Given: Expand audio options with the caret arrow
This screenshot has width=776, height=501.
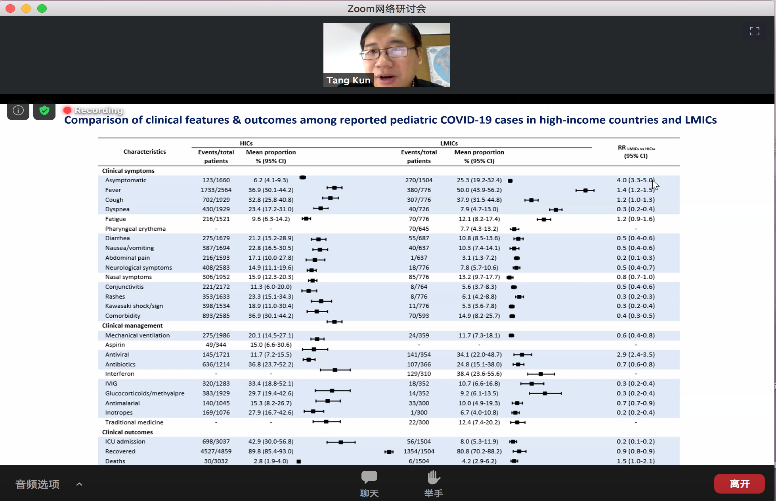Looking at the screenshot, I should pos(77,484).
